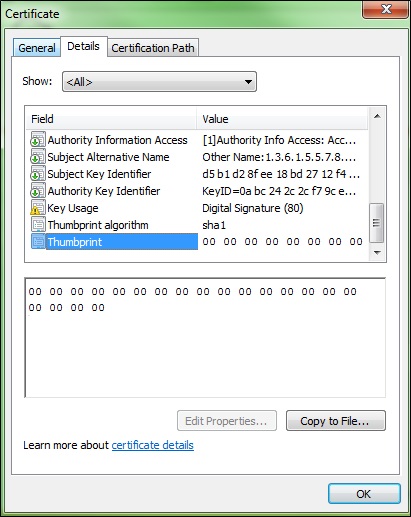The width and height of the screenshot is (411, 517).
Task: Click the Subject Alternative Name field icon
Action: 38,157
